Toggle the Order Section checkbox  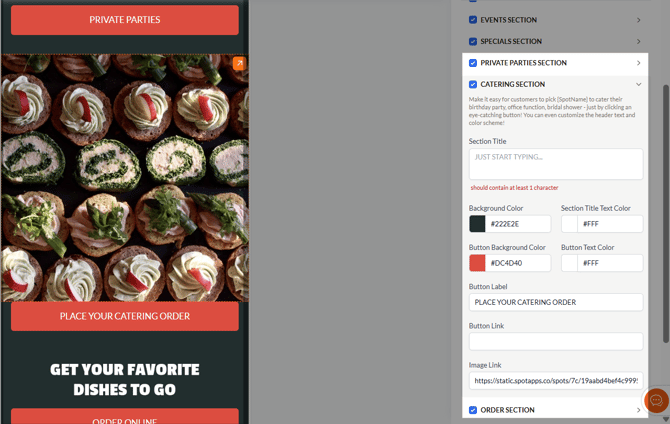click(473, 410)
